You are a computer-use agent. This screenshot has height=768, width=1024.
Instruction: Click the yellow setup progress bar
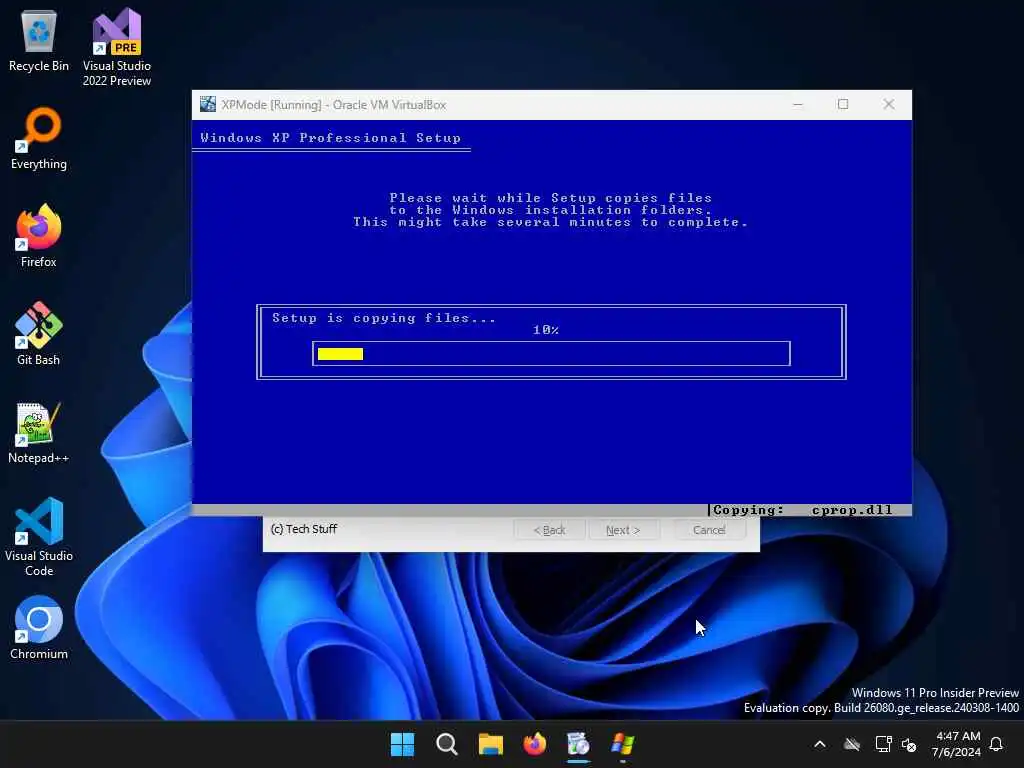340,354
